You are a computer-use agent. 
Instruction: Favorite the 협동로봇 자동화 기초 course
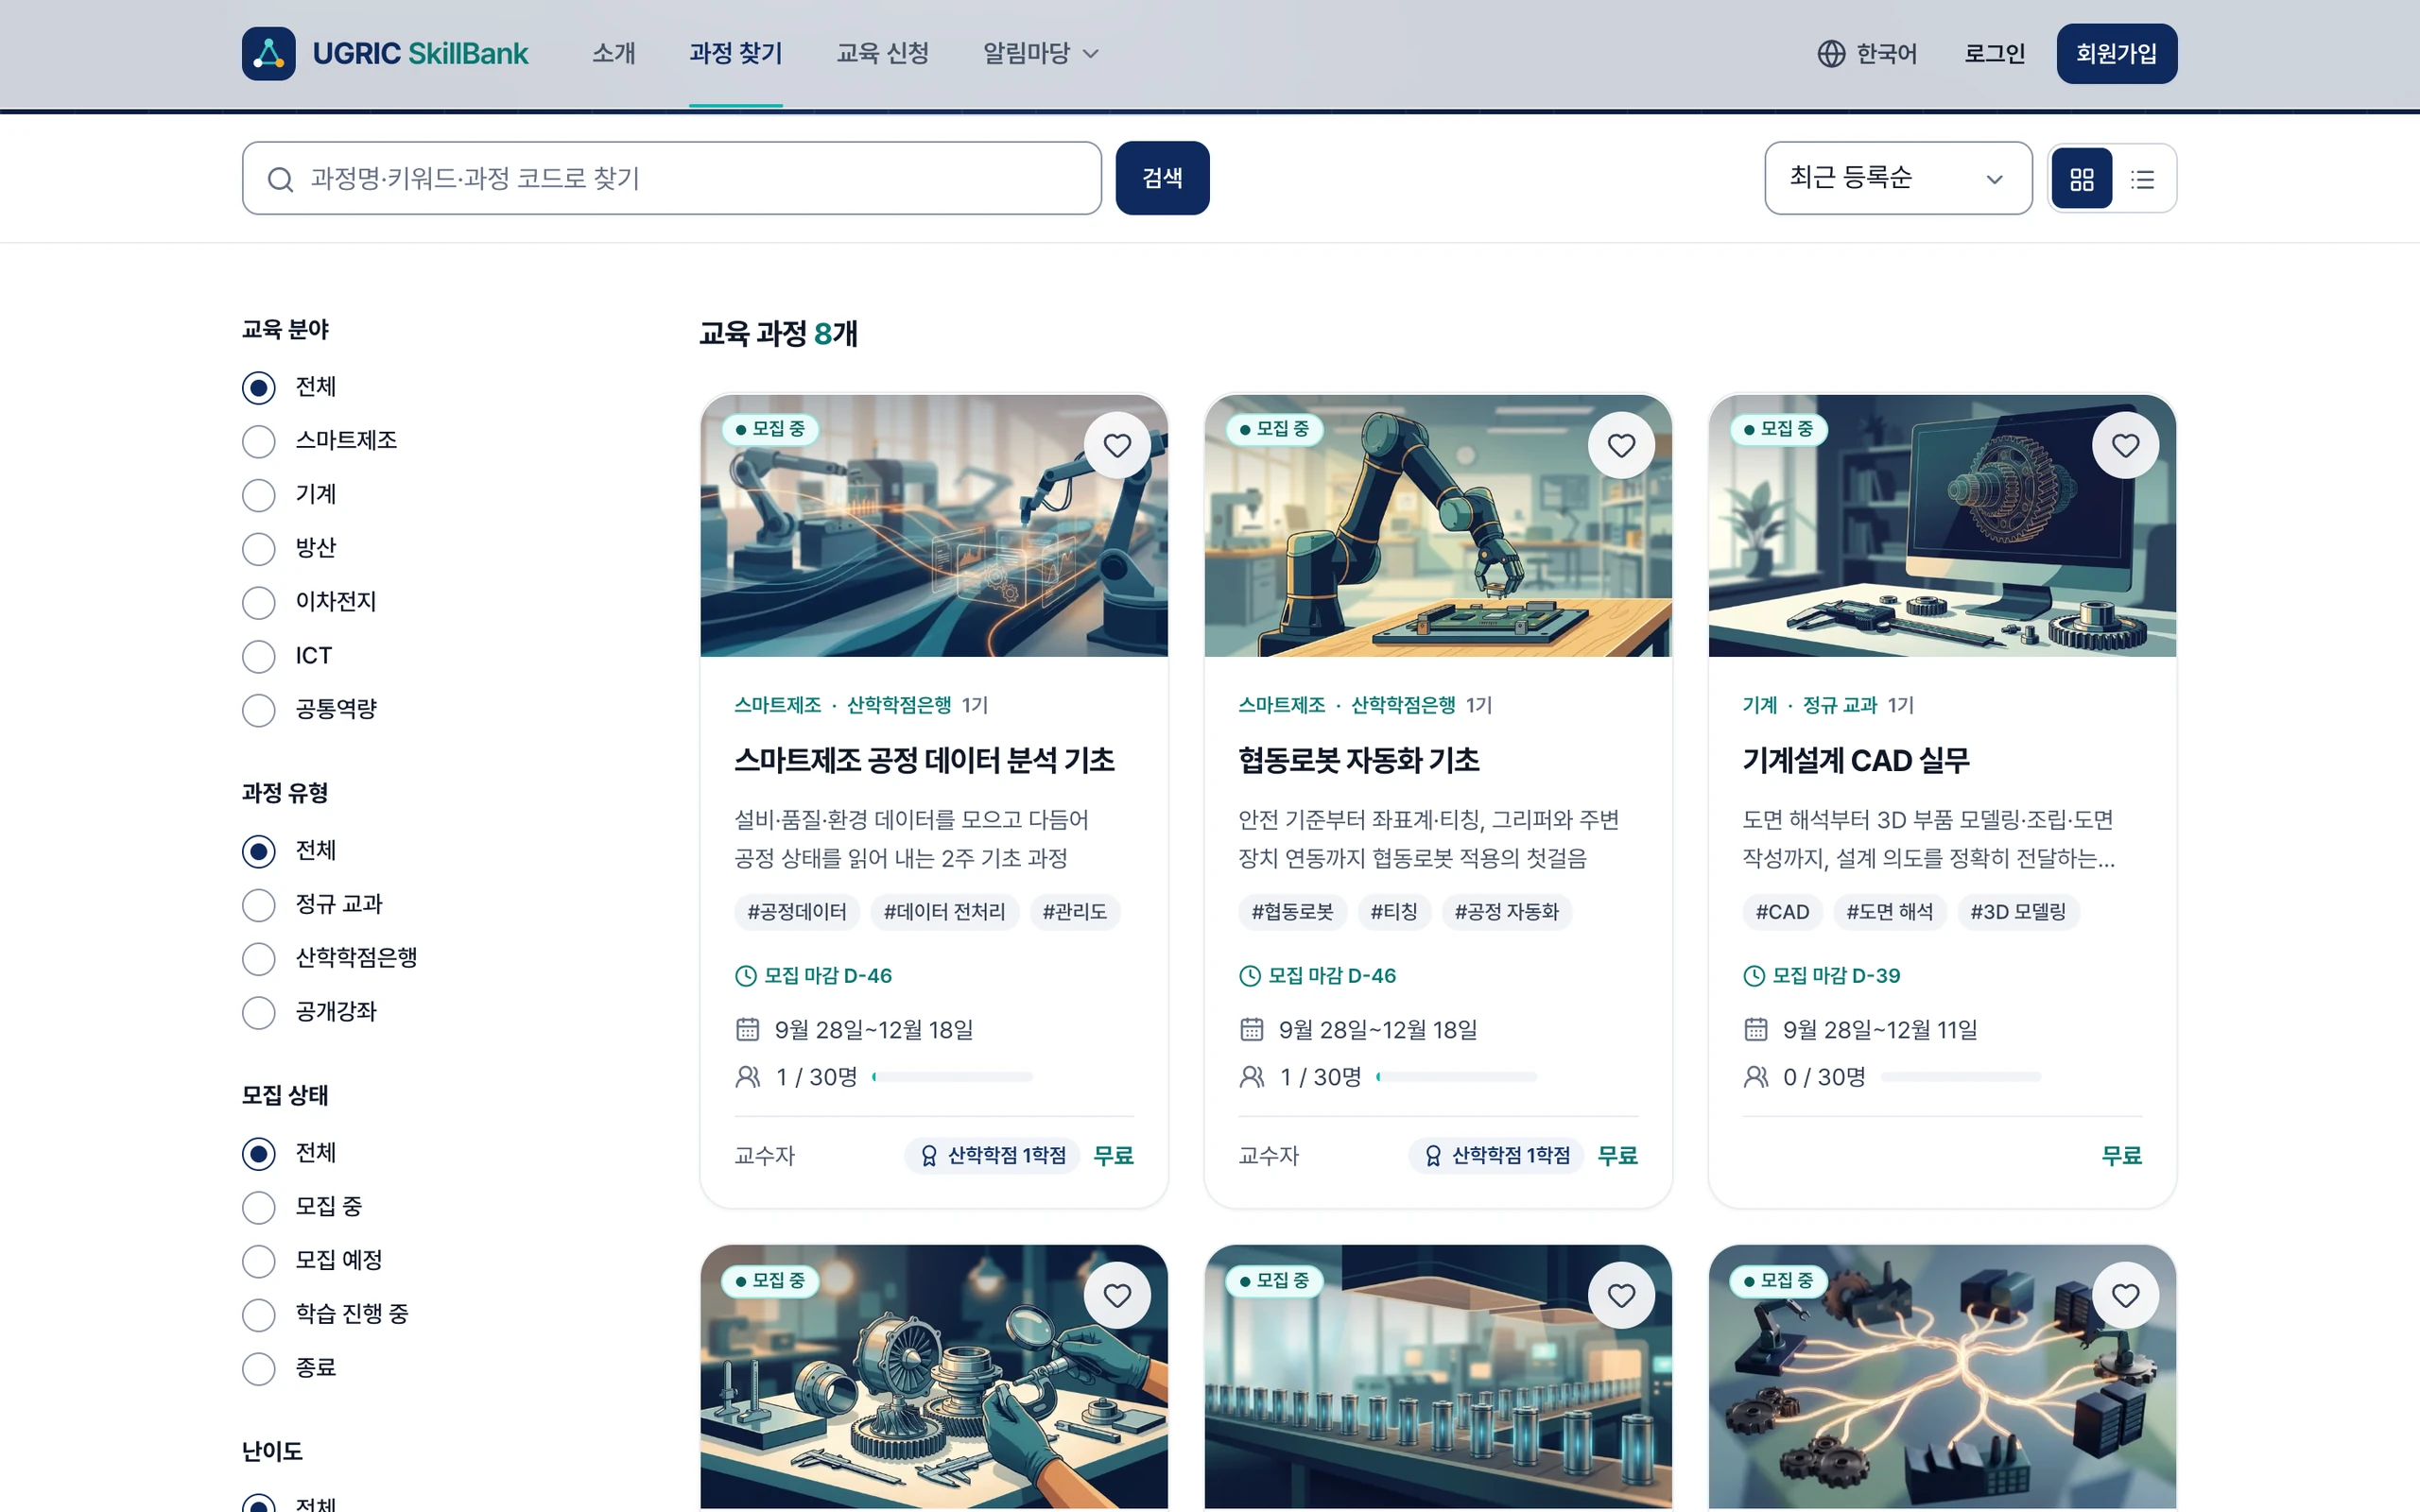tap(1621, 445)
